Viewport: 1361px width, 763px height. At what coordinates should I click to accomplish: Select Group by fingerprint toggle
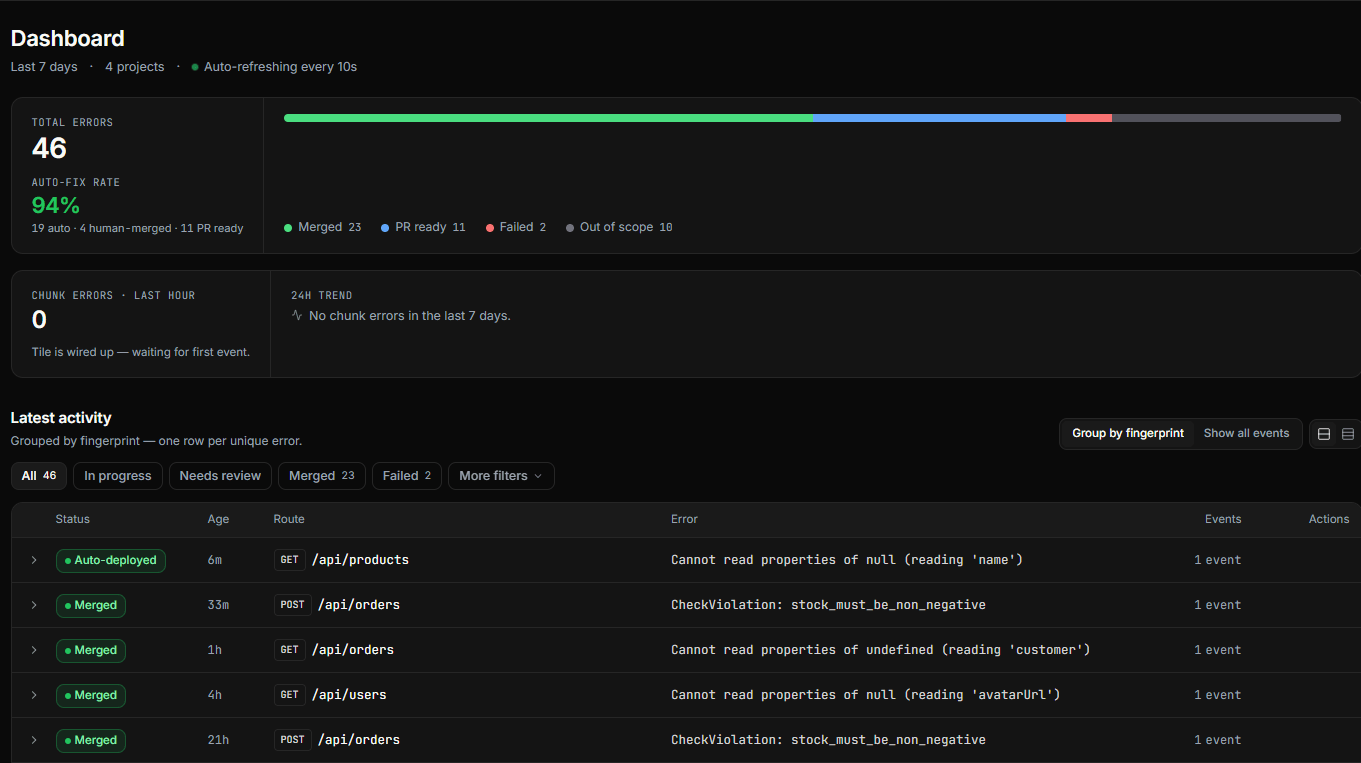click(x=1128, y=433)
